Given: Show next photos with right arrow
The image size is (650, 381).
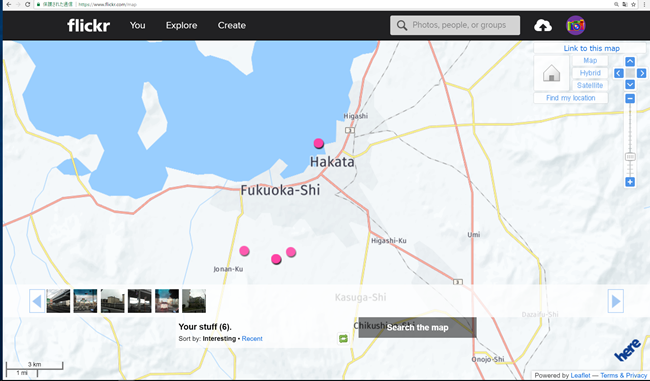Looking at the screenshot, I should coord(616,301).
